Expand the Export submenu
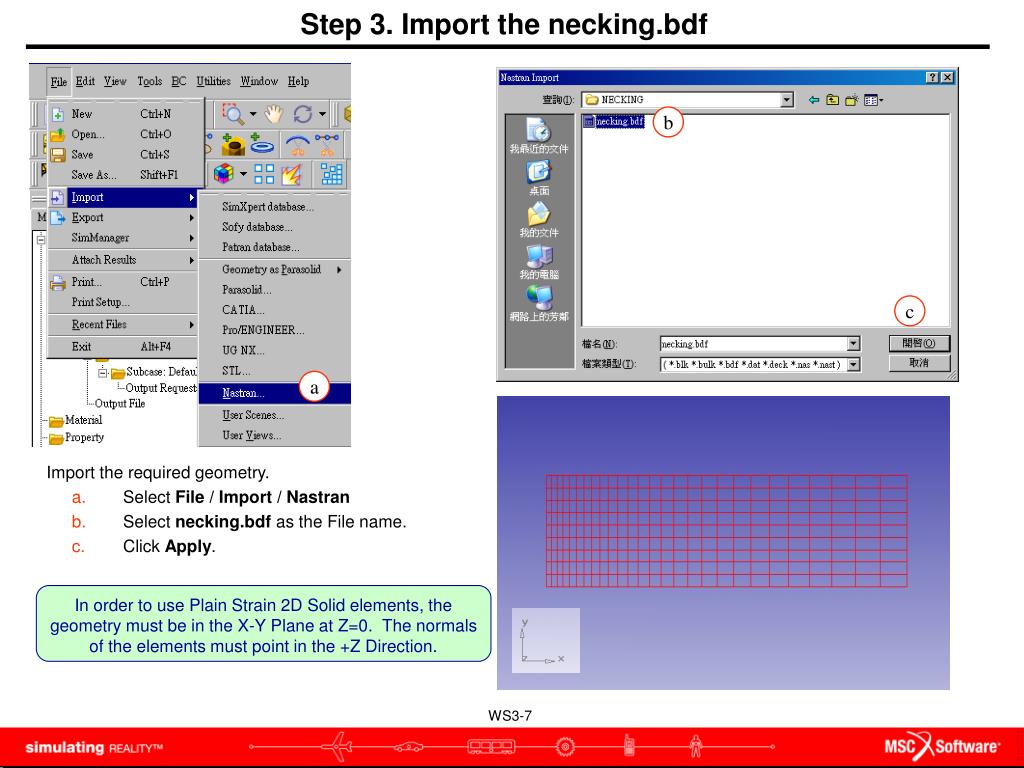1024x768 pixels. [x=123, y=217]
